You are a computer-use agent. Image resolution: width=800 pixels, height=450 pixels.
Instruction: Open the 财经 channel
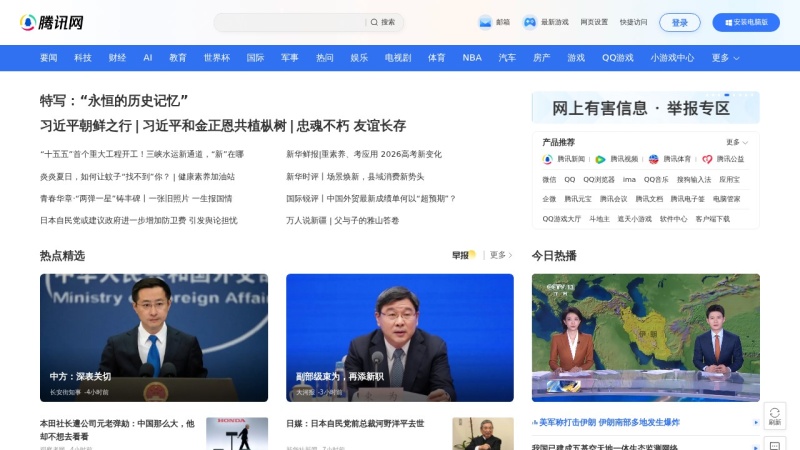117,58
